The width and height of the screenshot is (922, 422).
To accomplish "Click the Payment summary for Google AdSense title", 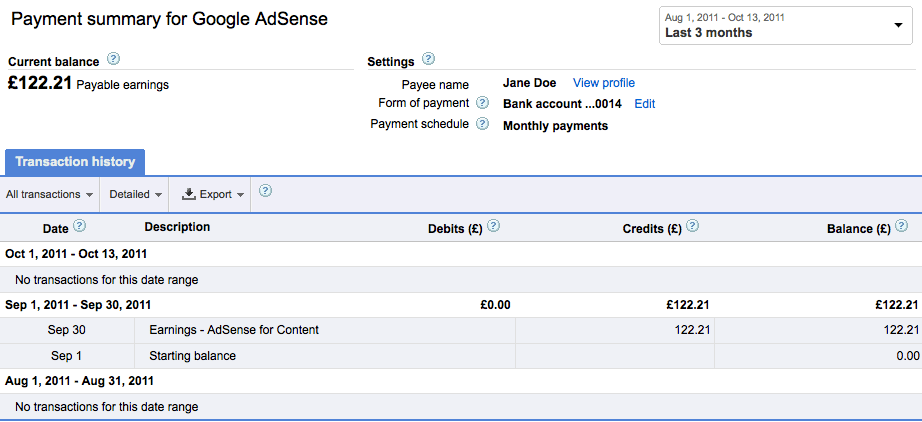I will 169,19.
